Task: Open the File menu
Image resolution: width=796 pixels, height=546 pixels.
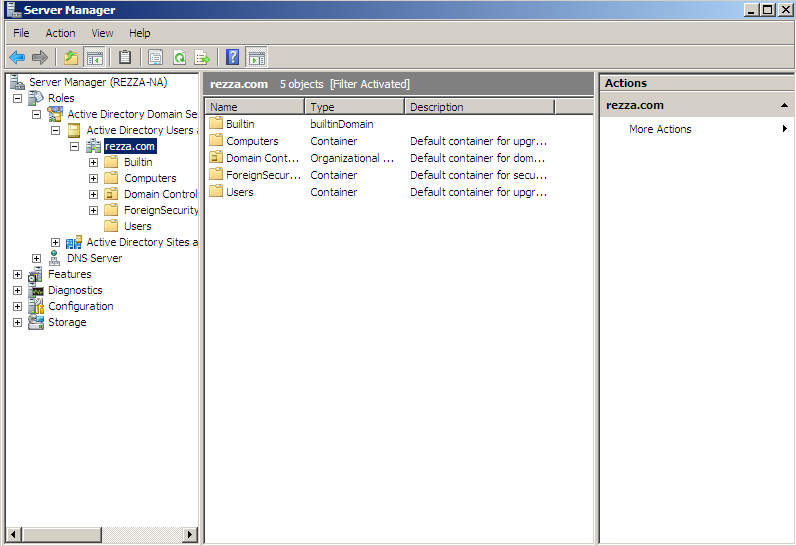Action: click(x=21, y=33)
